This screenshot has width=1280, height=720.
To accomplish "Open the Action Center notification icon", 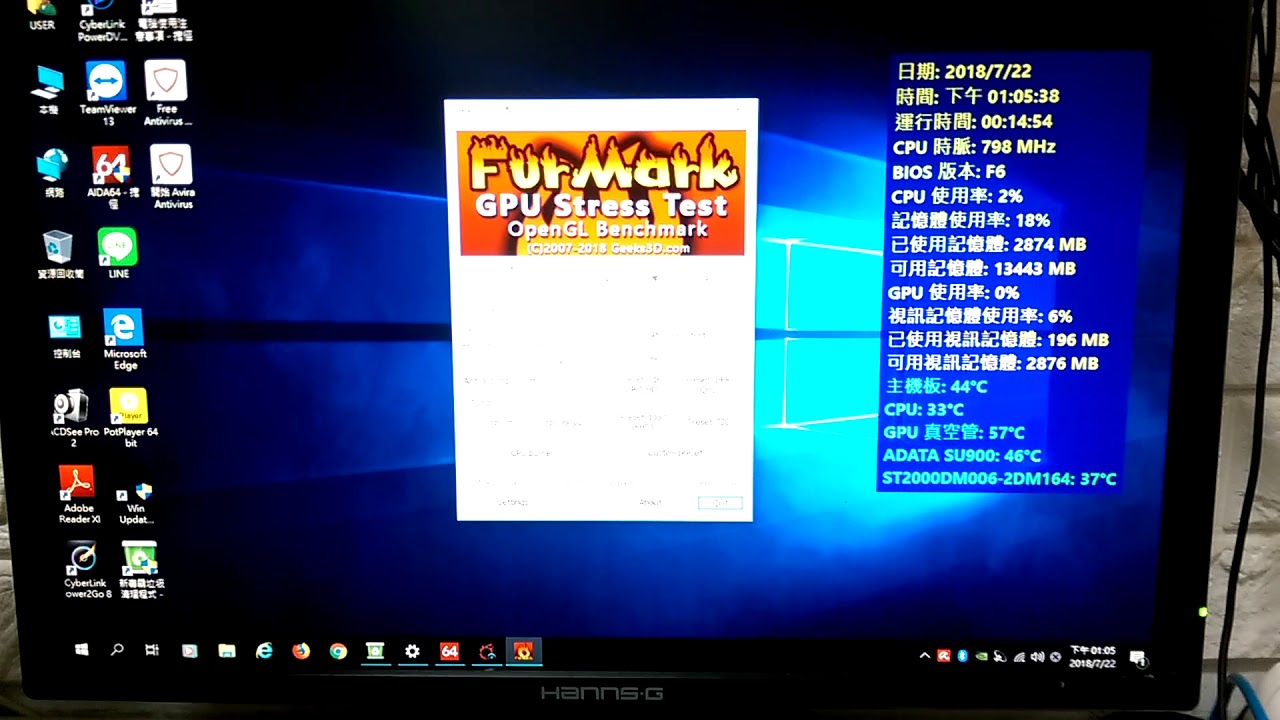I will point(1138,658).
